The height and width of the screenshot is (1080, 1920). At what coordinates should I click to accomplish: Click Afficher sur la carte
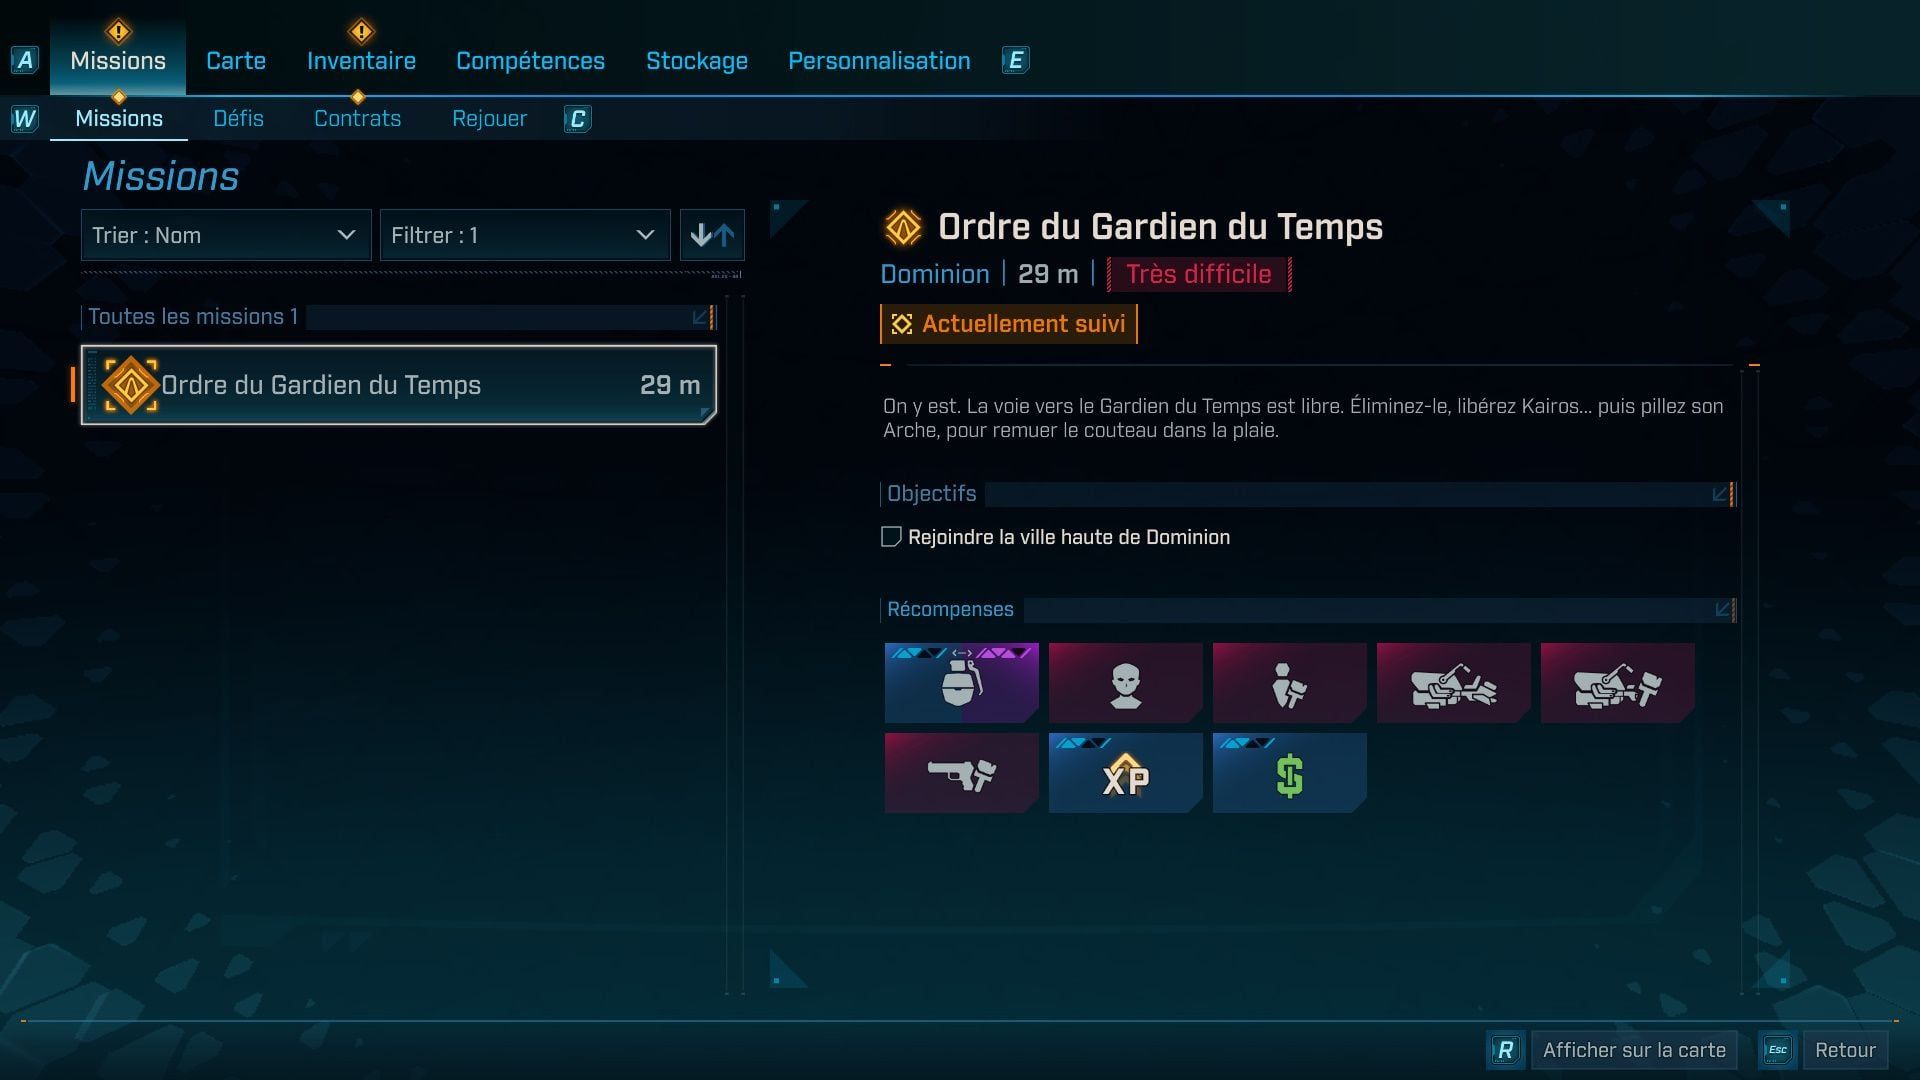(1634, 1050)
